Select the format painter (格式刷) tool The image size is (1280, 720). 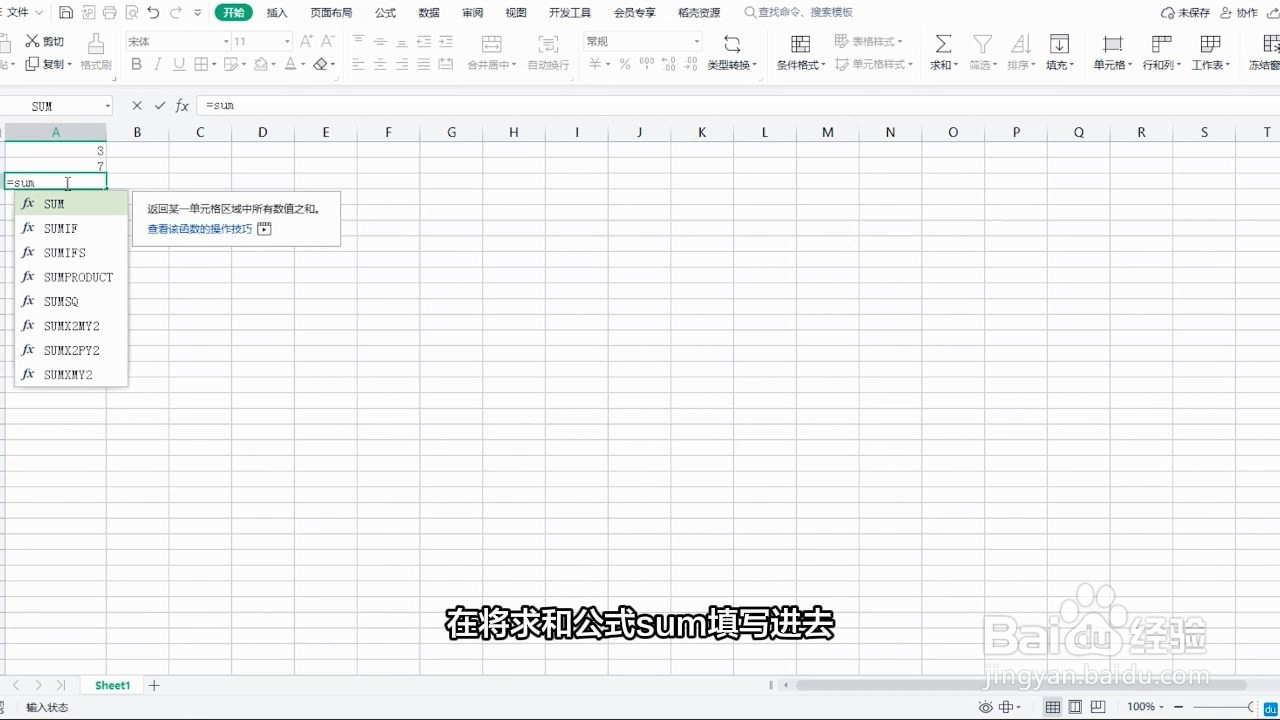coord(96,50)
